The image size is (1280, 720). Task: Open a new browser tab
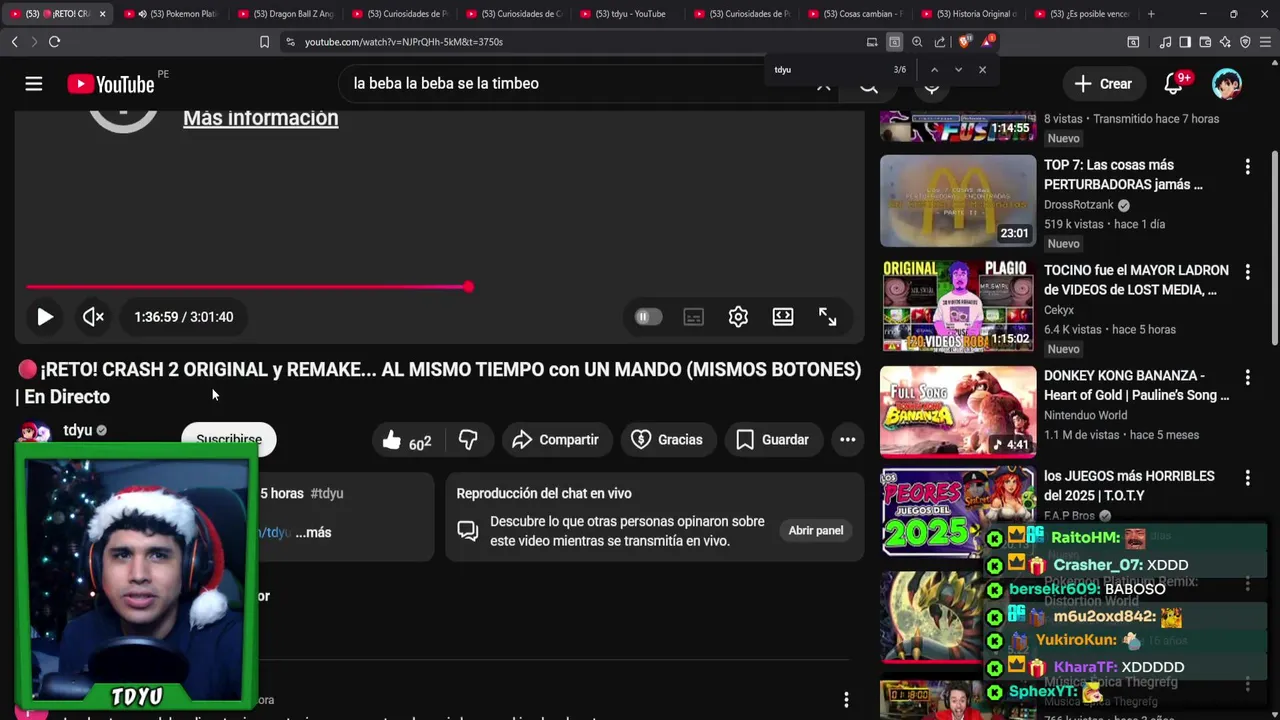(1151, 14)
